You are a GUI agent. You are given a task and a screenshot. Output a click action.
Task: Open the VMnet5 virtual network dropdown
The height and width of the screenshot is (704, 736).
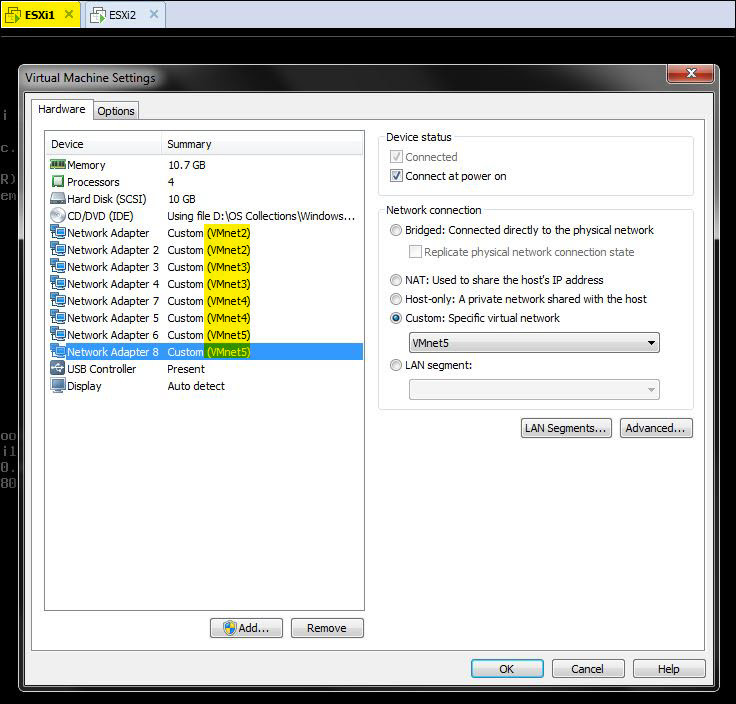pos(534,343)
